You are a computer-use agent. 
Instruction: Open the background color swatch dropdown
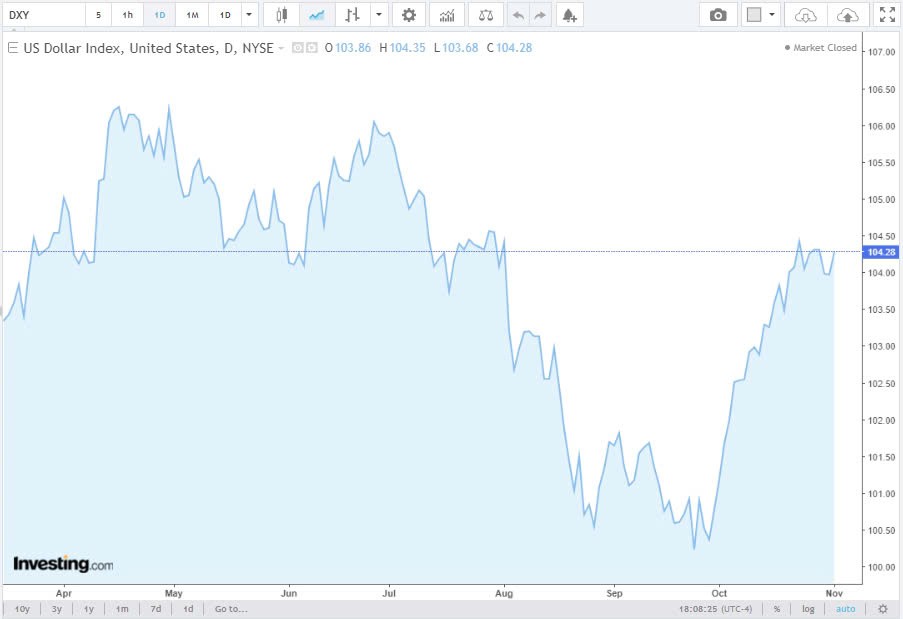(770, 14)
